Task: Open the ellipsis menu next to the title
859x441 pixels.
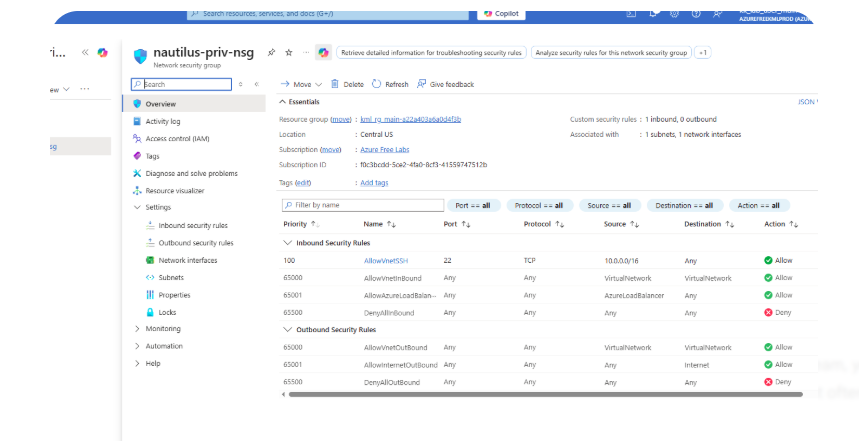Action: coord(306,53)
